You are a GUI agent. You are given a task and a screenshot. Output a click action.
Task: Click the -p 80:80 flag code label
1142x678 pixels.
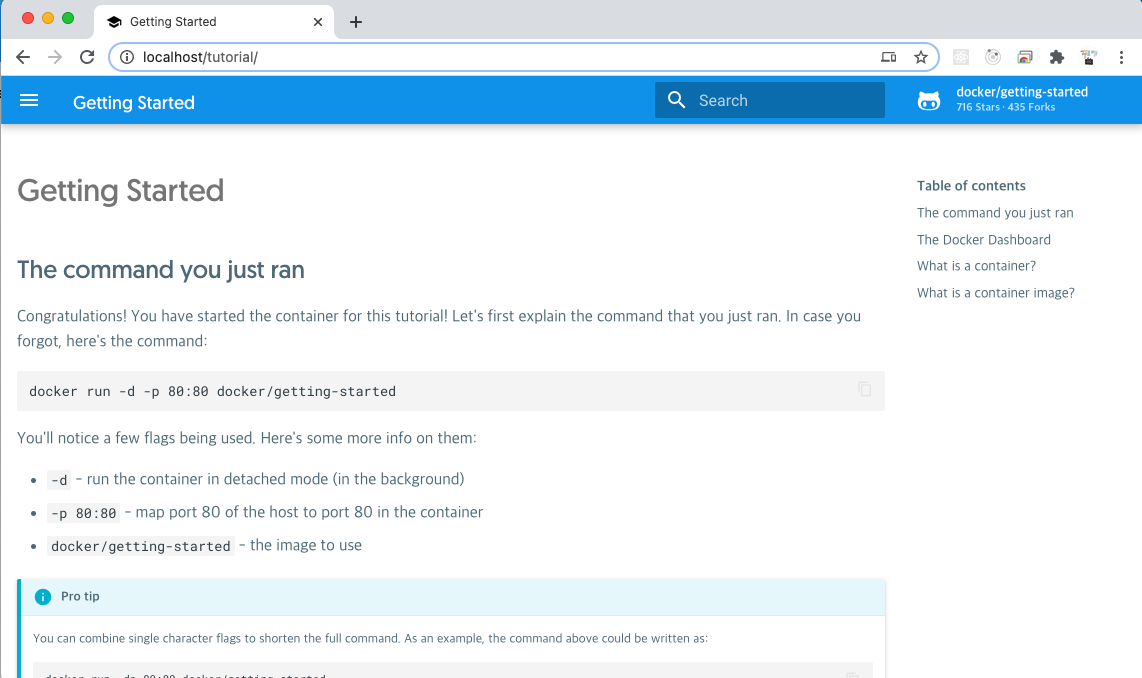click(x=84, y=513)
